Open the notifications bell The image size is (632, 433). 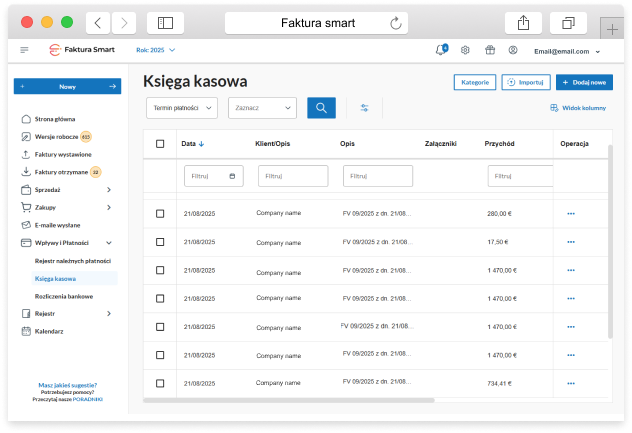pyautogui.click(x=440, y=50)
